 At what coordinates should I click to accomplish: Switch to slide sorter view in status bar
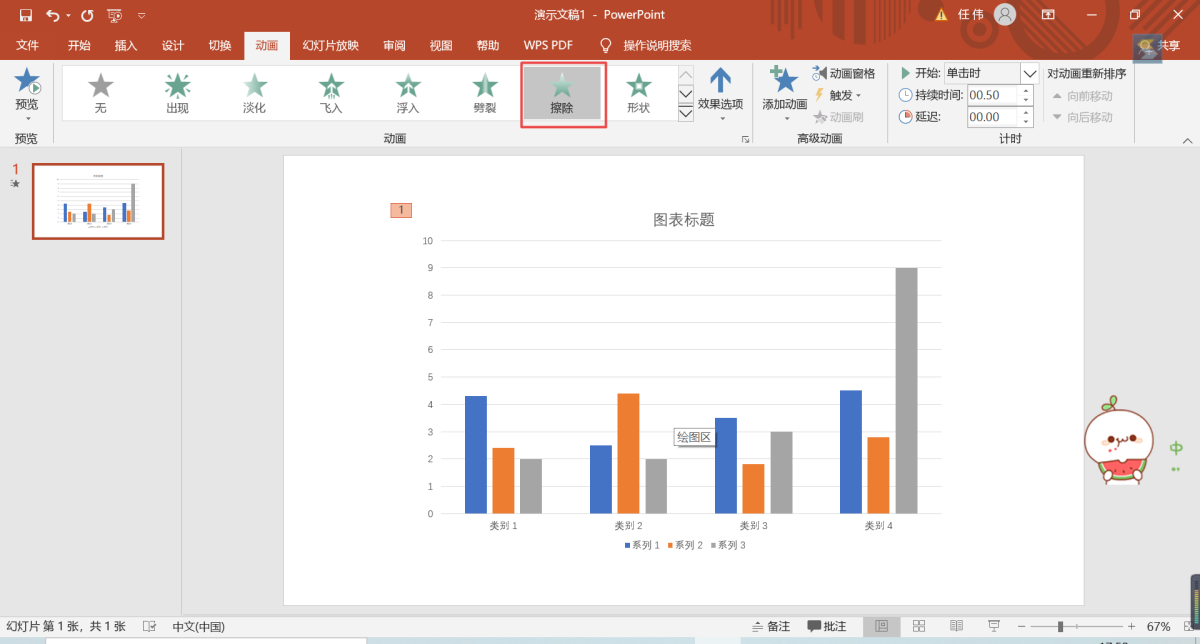(919, 626)
